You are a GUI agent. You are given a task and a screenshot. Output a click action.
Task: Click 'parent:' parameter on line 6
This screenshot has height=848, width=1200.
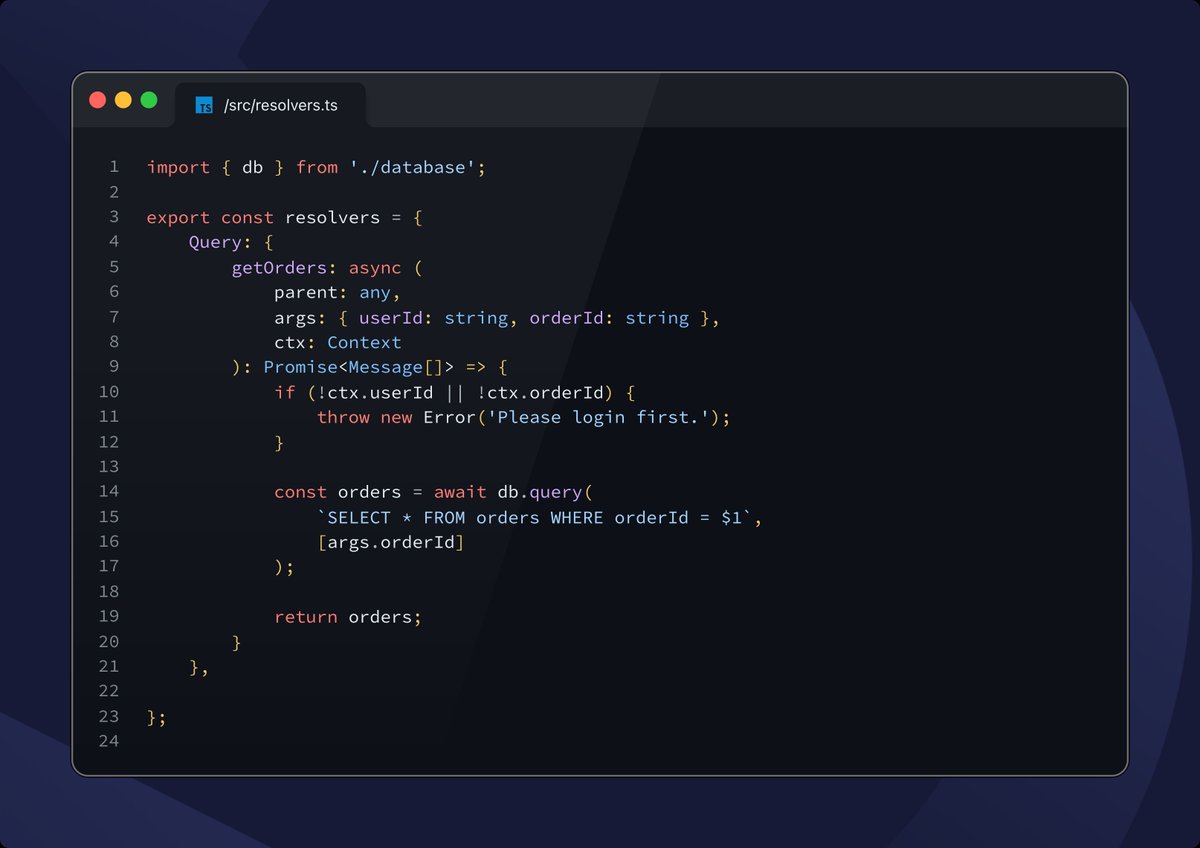coord(311,292)
